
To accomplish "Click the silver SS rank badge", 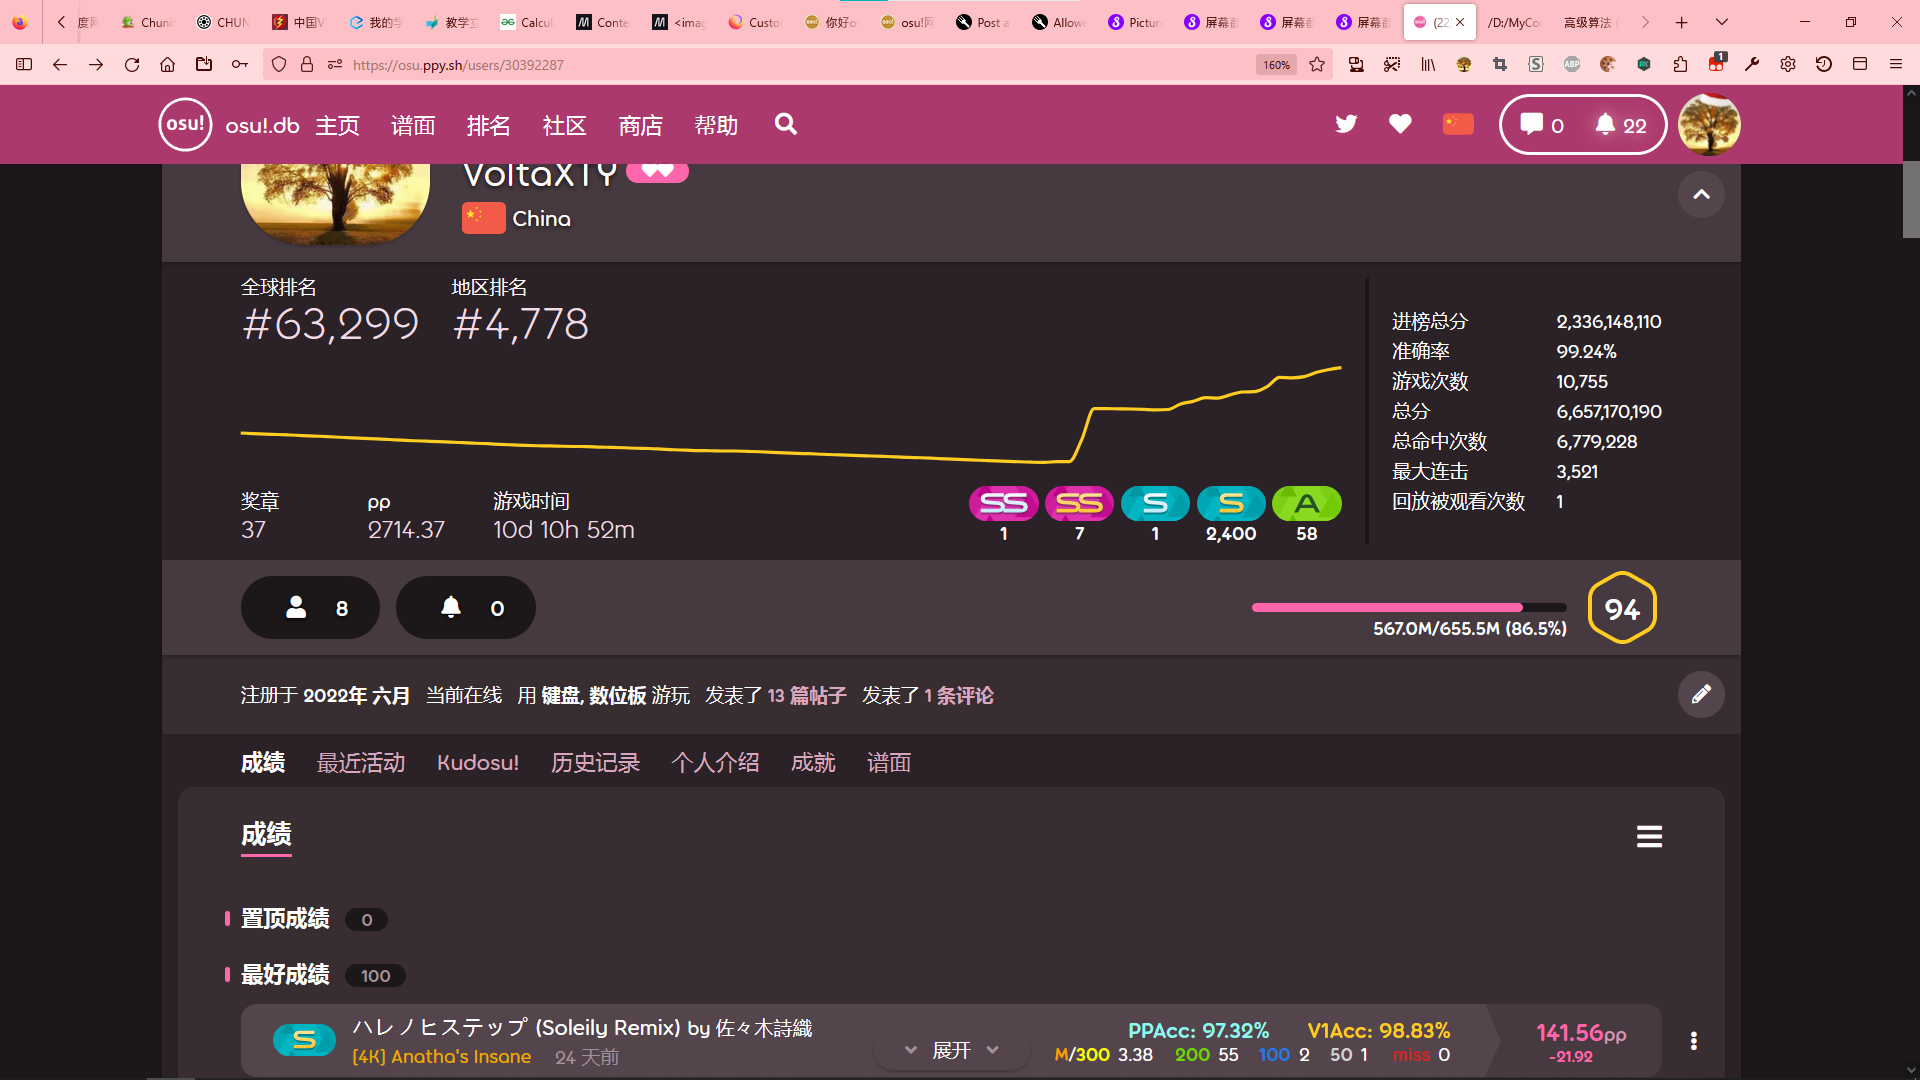I will click(1003, 503).
